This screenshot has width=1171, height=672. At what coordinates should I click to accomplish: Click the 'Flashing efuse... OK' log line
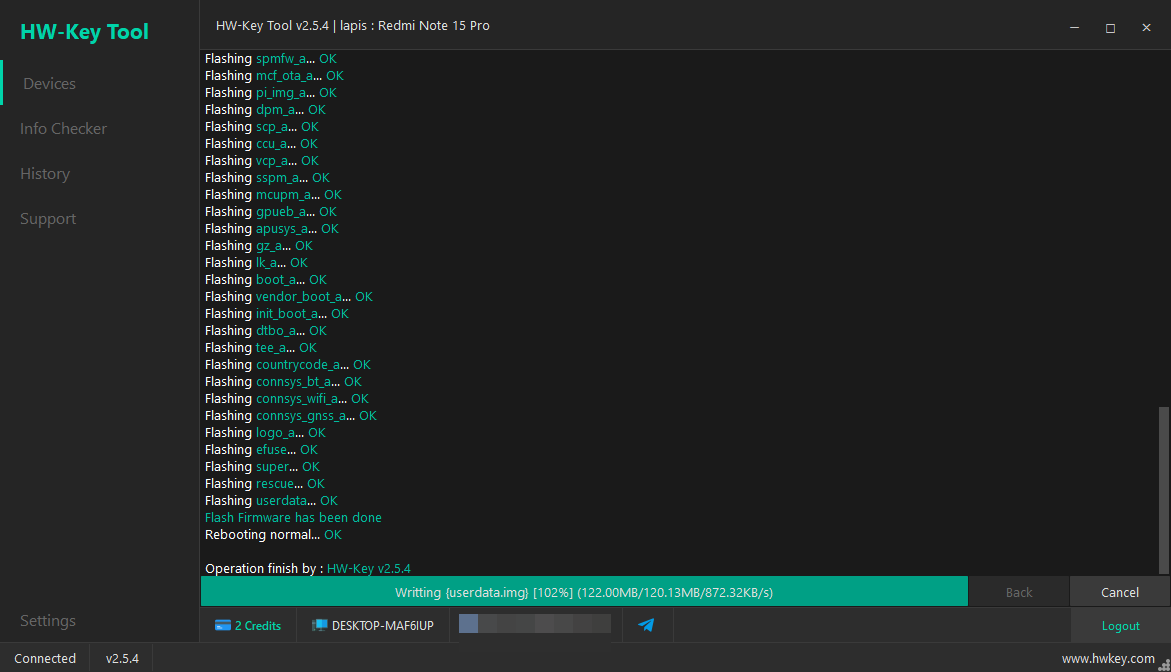pos(261,449)
